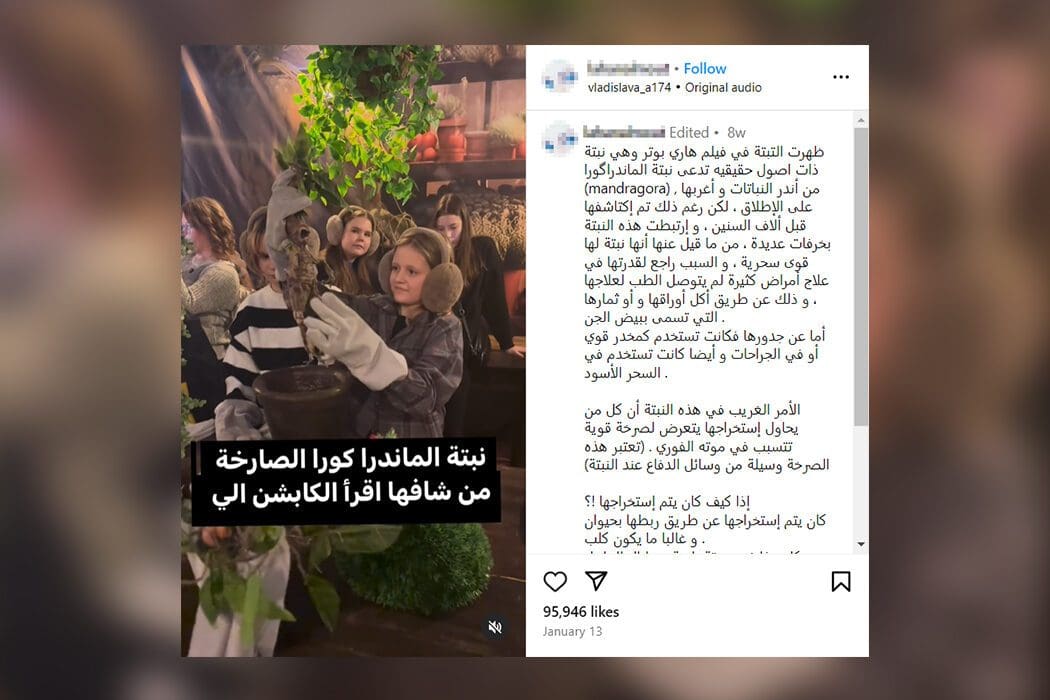The image size is (1050, 700).
Task: Share the post via paper plane icon
Action: pyautogui.click(x=596, y=581)
